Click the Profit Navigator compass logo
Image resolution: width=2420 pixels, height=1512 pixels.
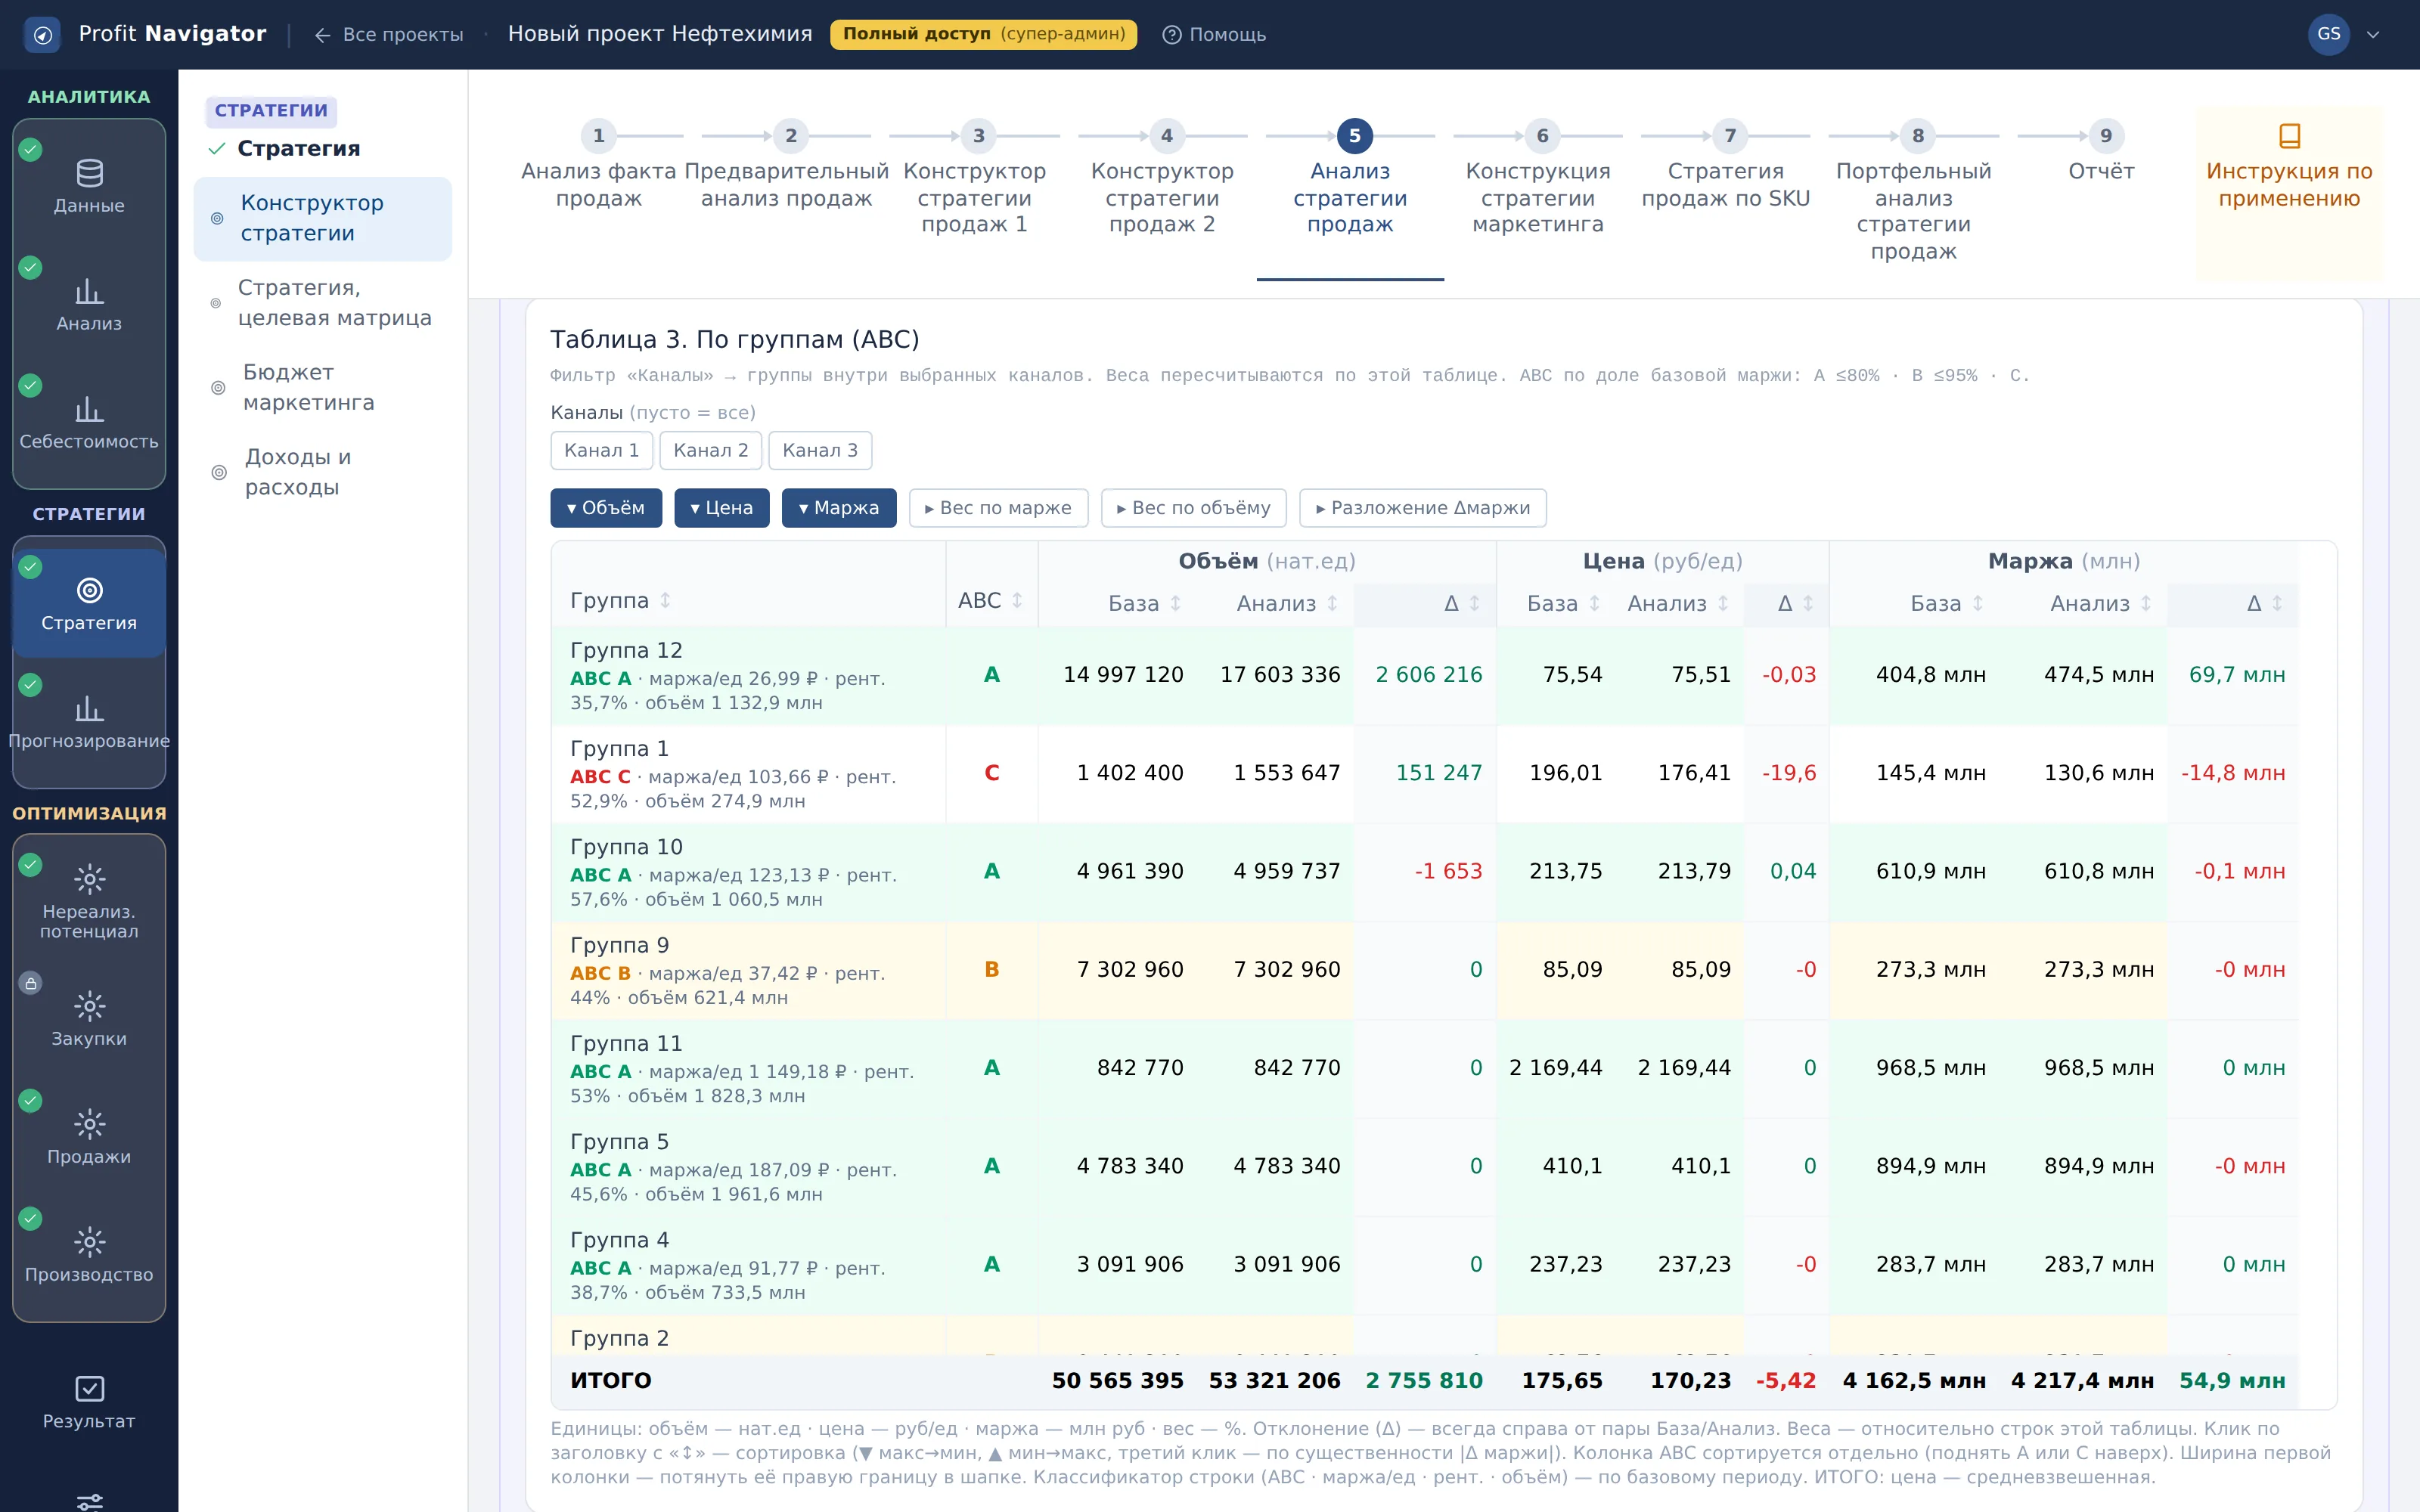click(42, 35)
